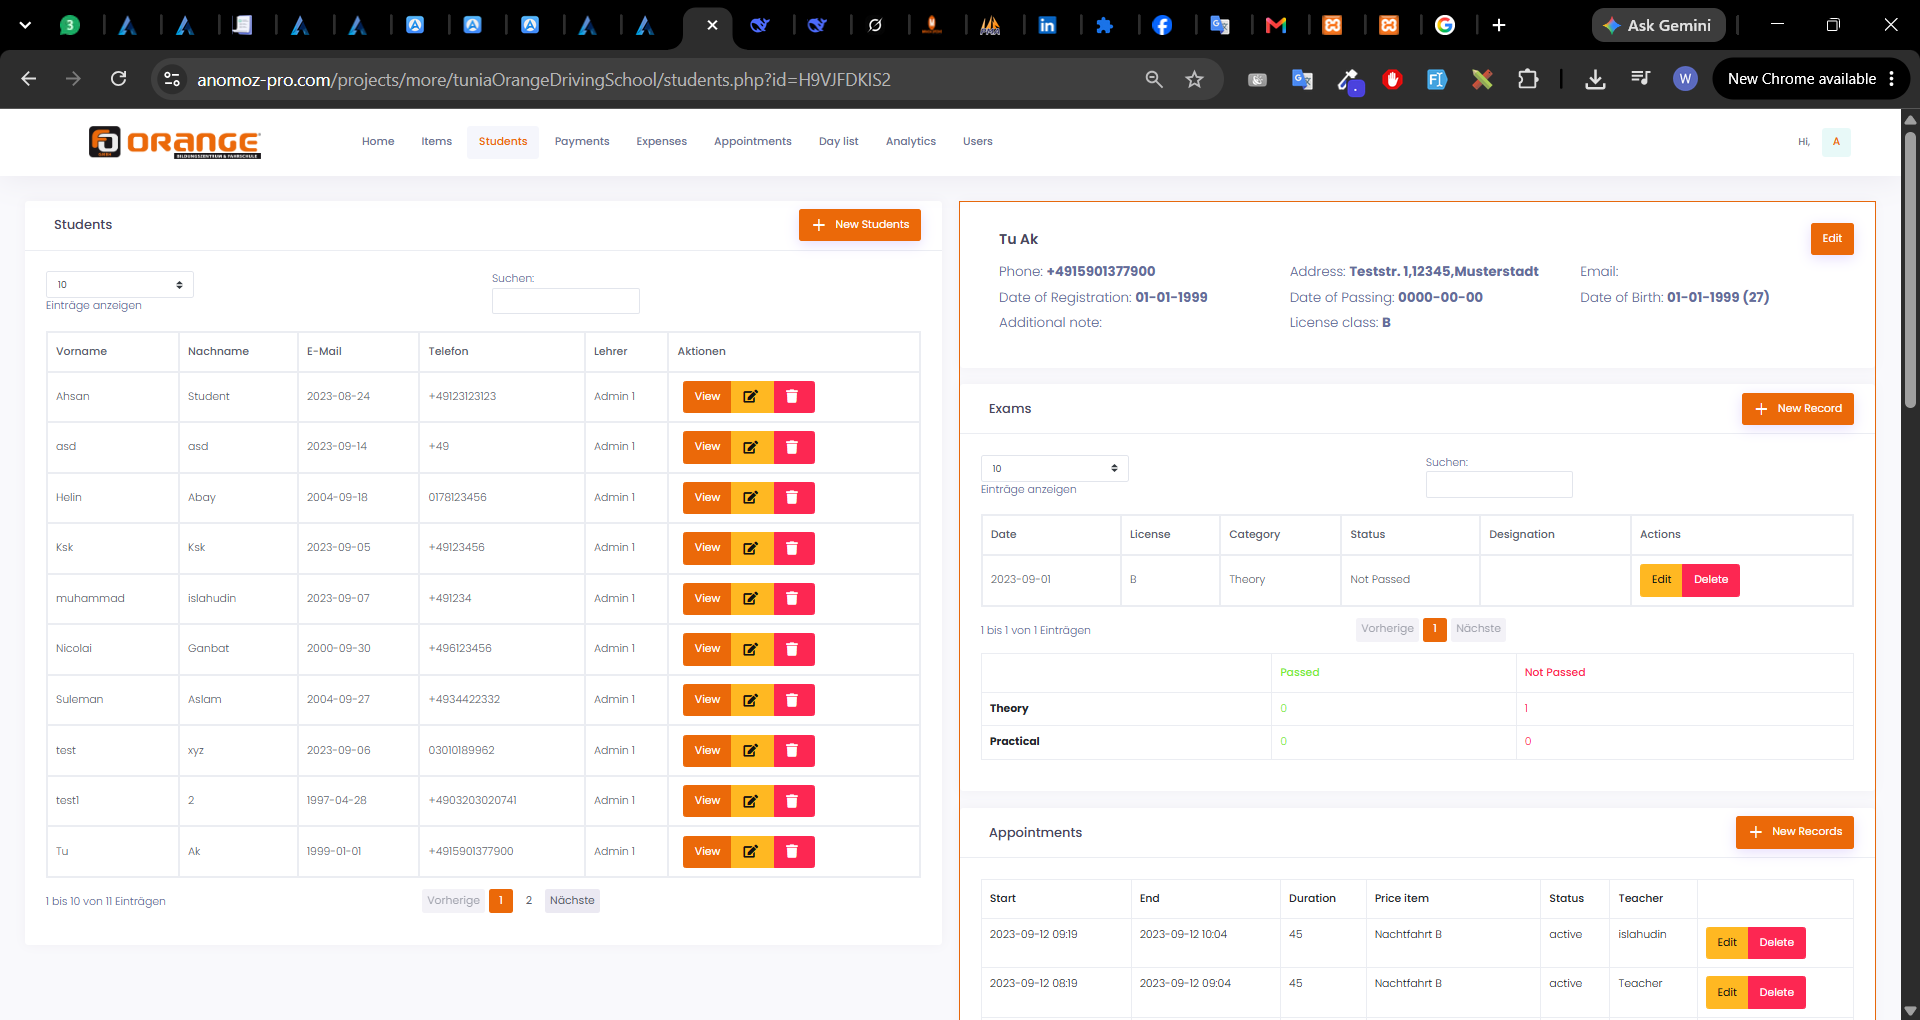Click the Orange driving school logo
Viewport: 1920px width, 1020px height.
175,142
